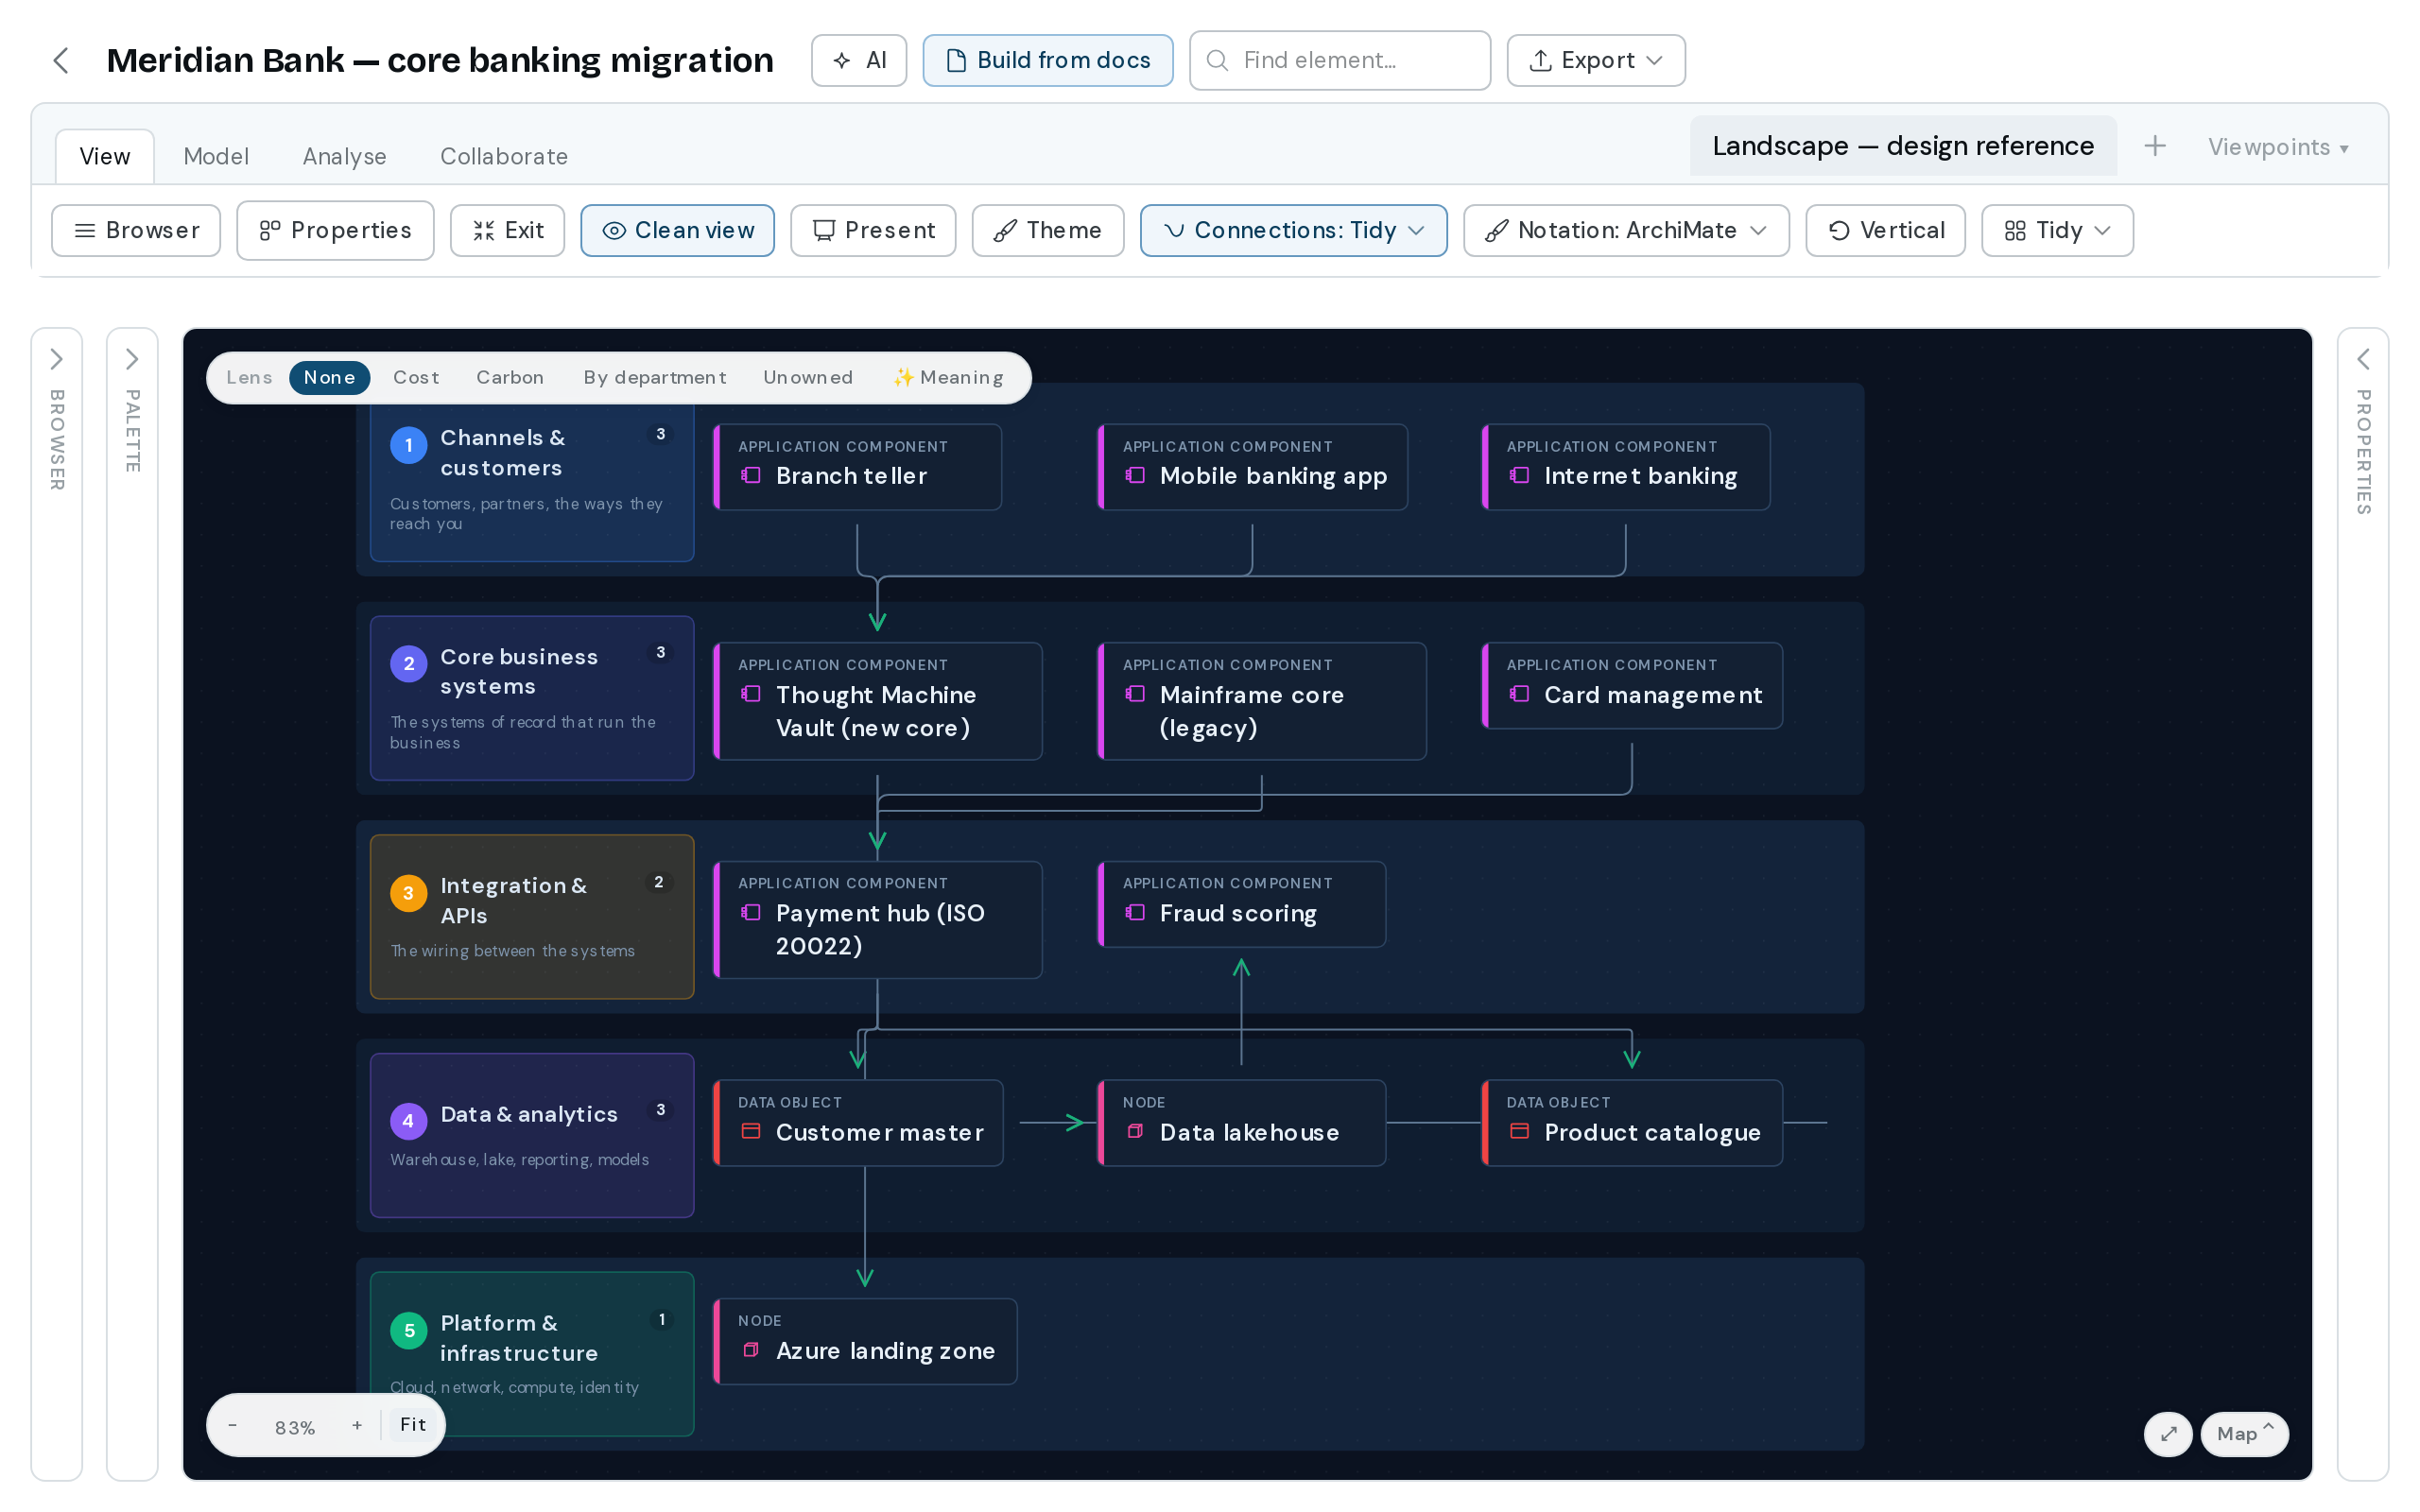Add a new view with the plus icon

point(2154,146)
